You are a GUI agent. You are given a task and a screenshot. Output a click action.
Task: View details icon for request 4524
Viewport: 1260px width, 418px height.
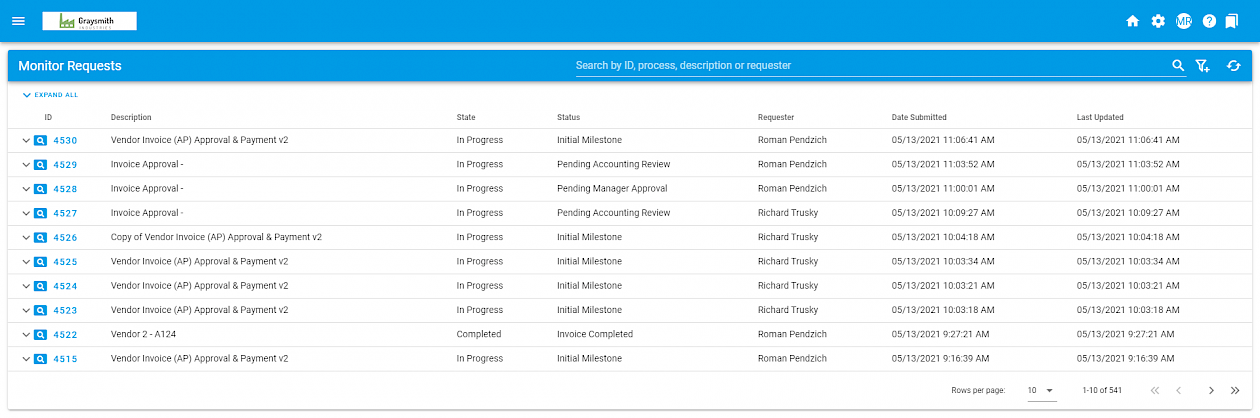point(41,286)
